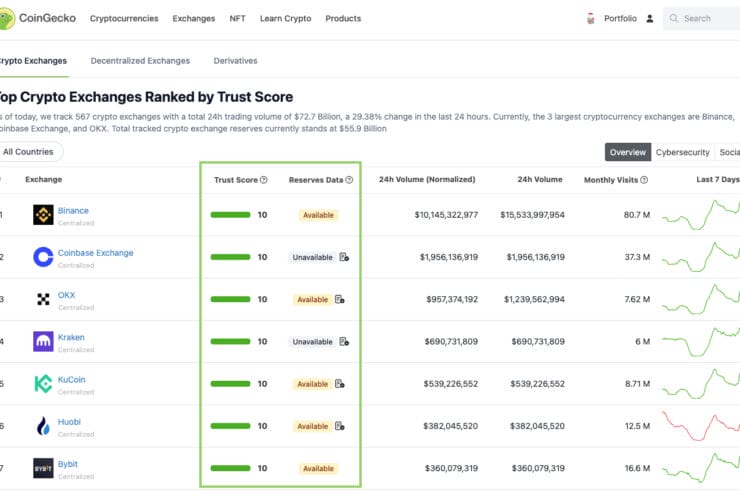This screenshot has width=740, height=492.
Task: Click Kraken trust score green bar
Action: [230, 342]
